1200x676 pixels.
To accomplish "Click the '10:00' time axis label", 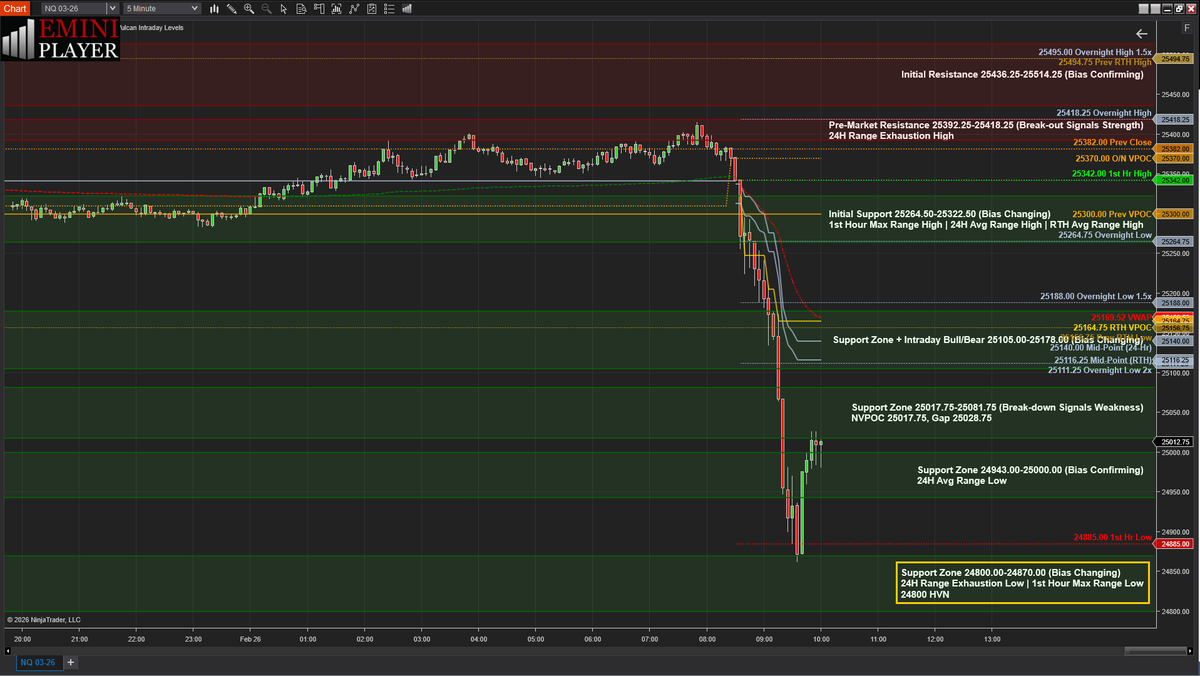I will pyautogui.click(x=821, y=639).
